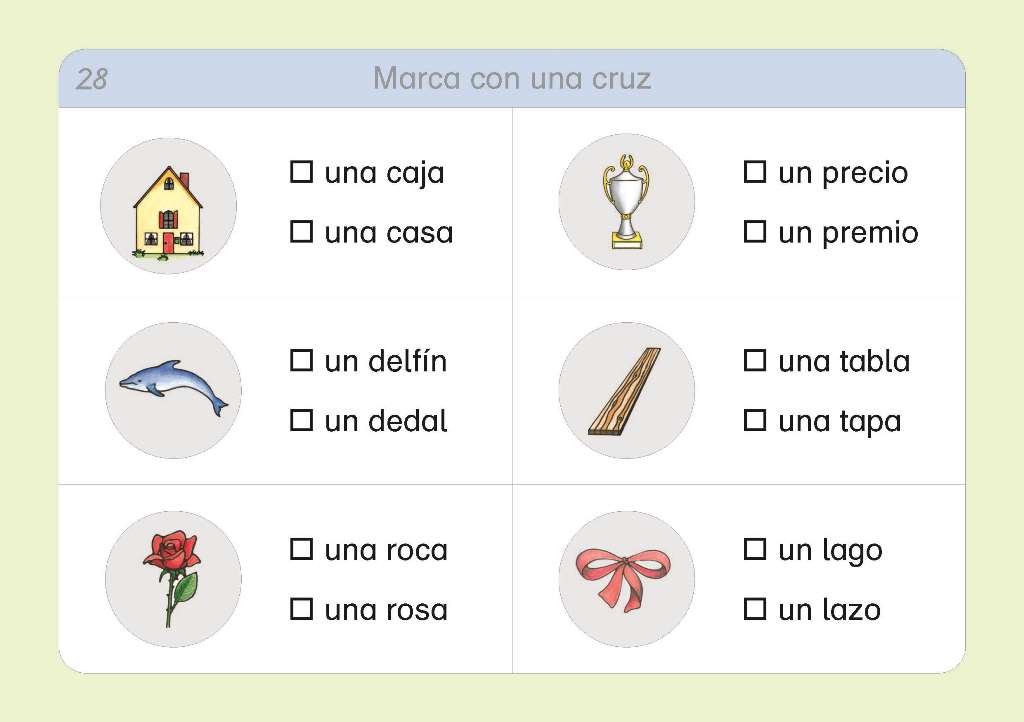Click the trophy cup picture
Image resolution: width=1024 pixels, height=722 pixels.
point(626,202)
